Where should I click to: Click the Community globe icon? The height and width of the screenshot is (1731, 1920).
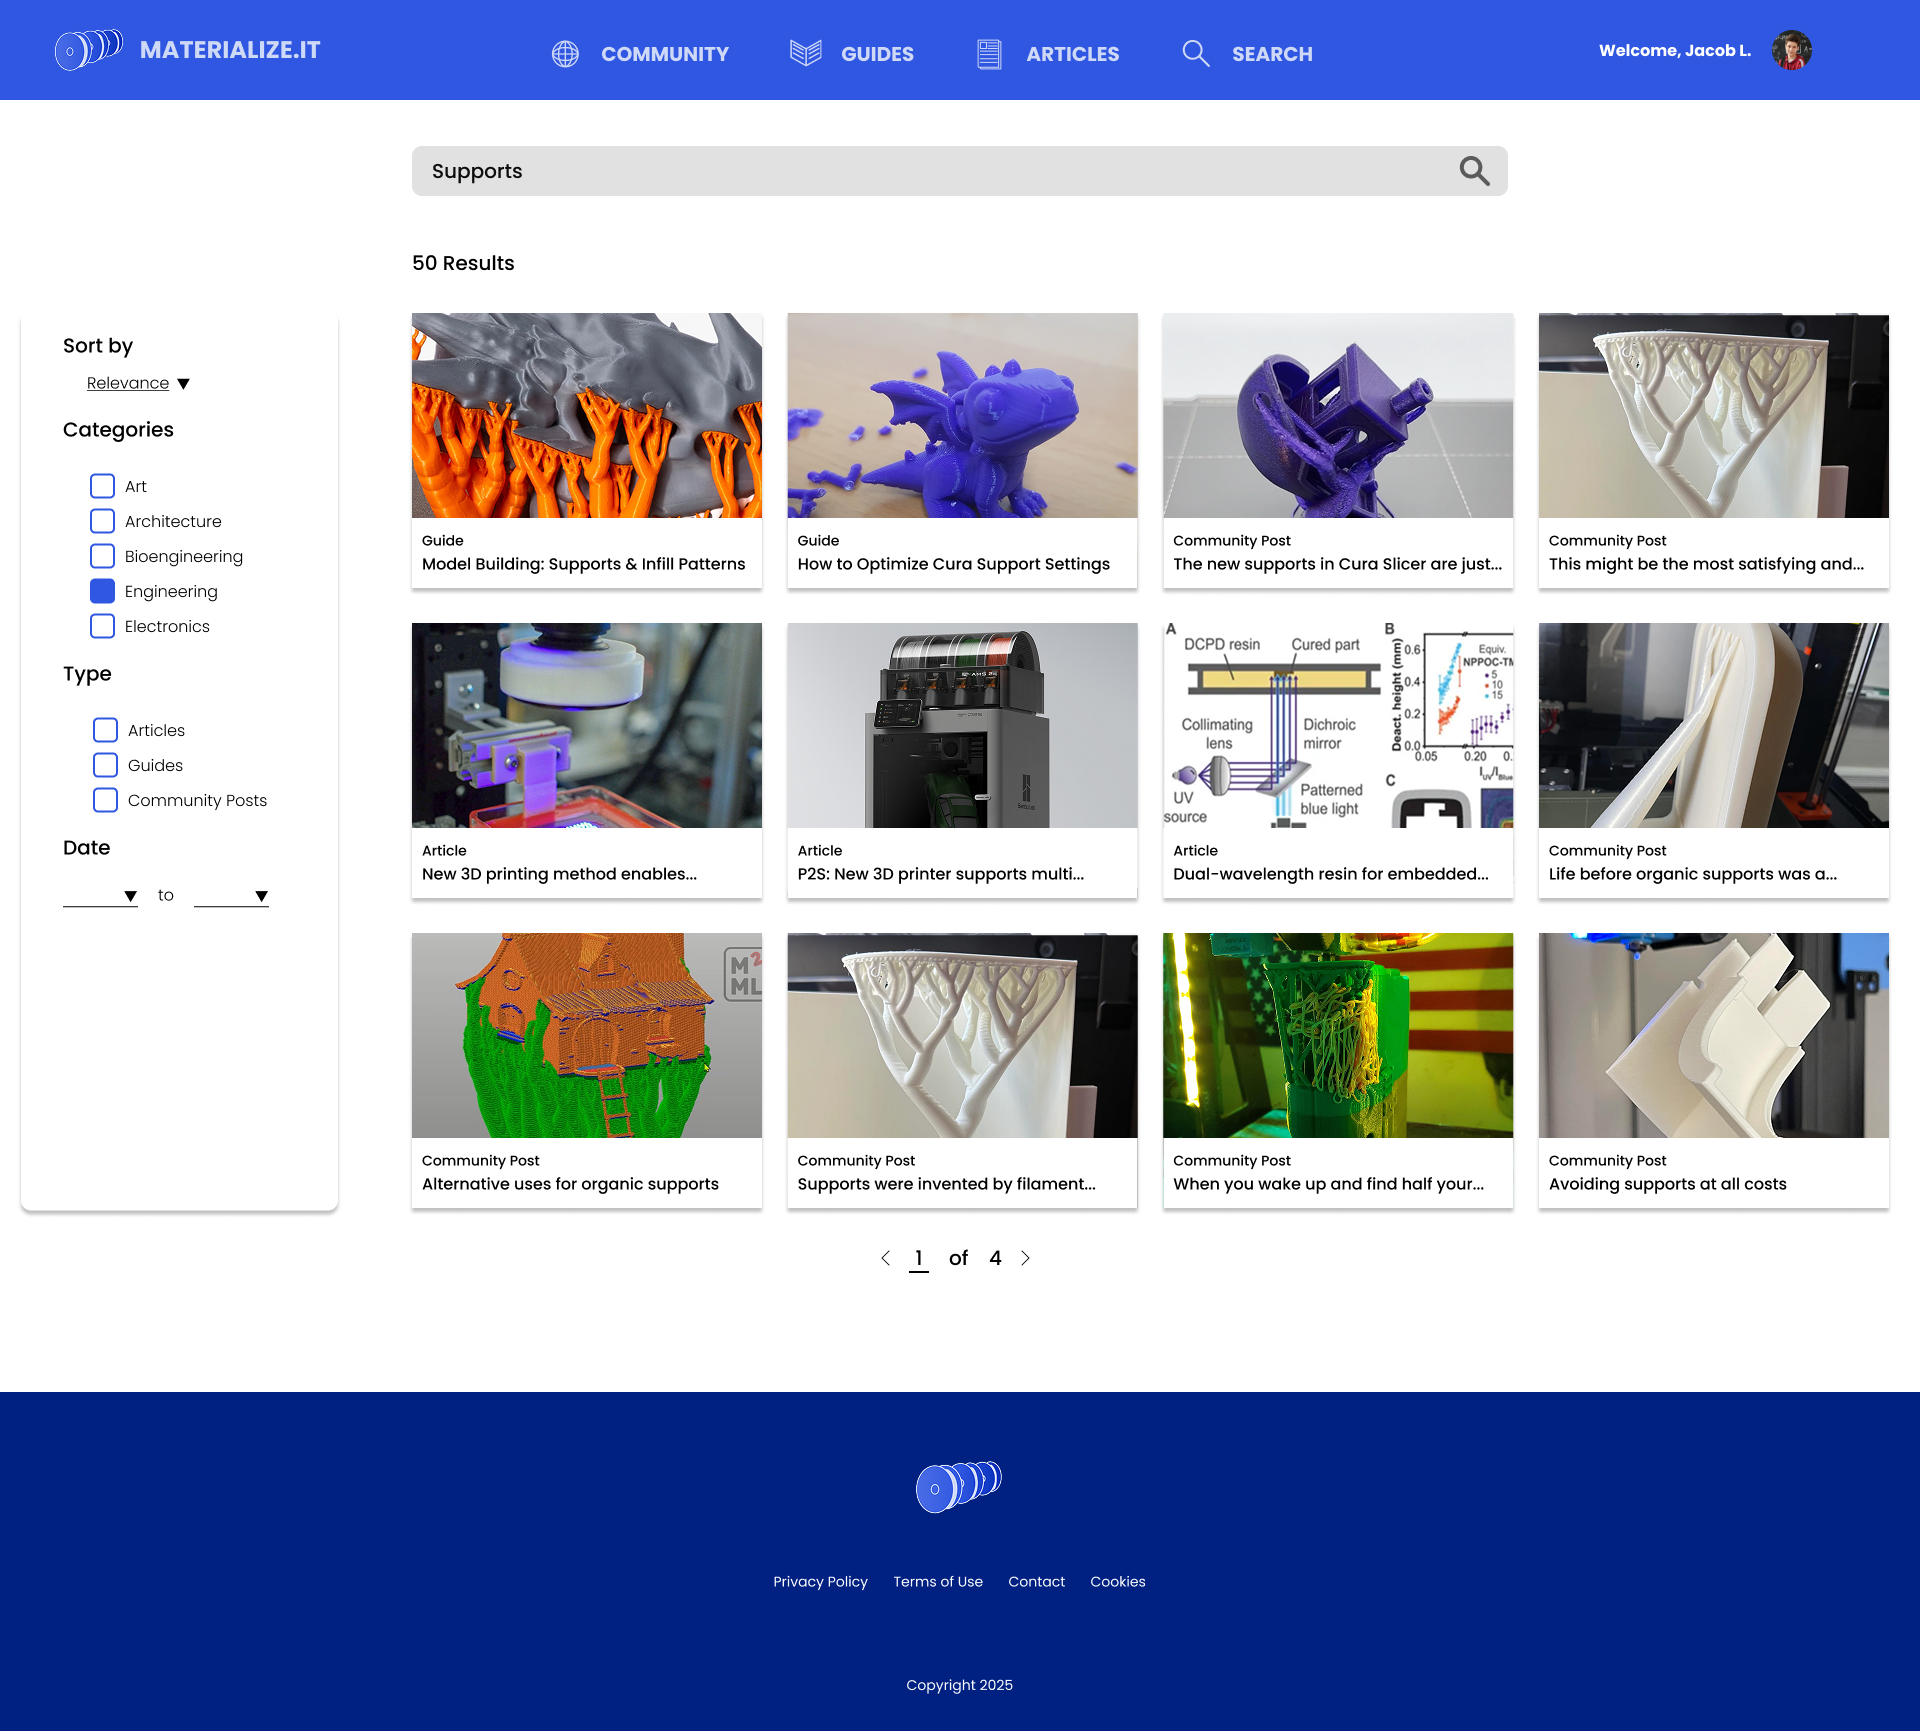[565, 54]
